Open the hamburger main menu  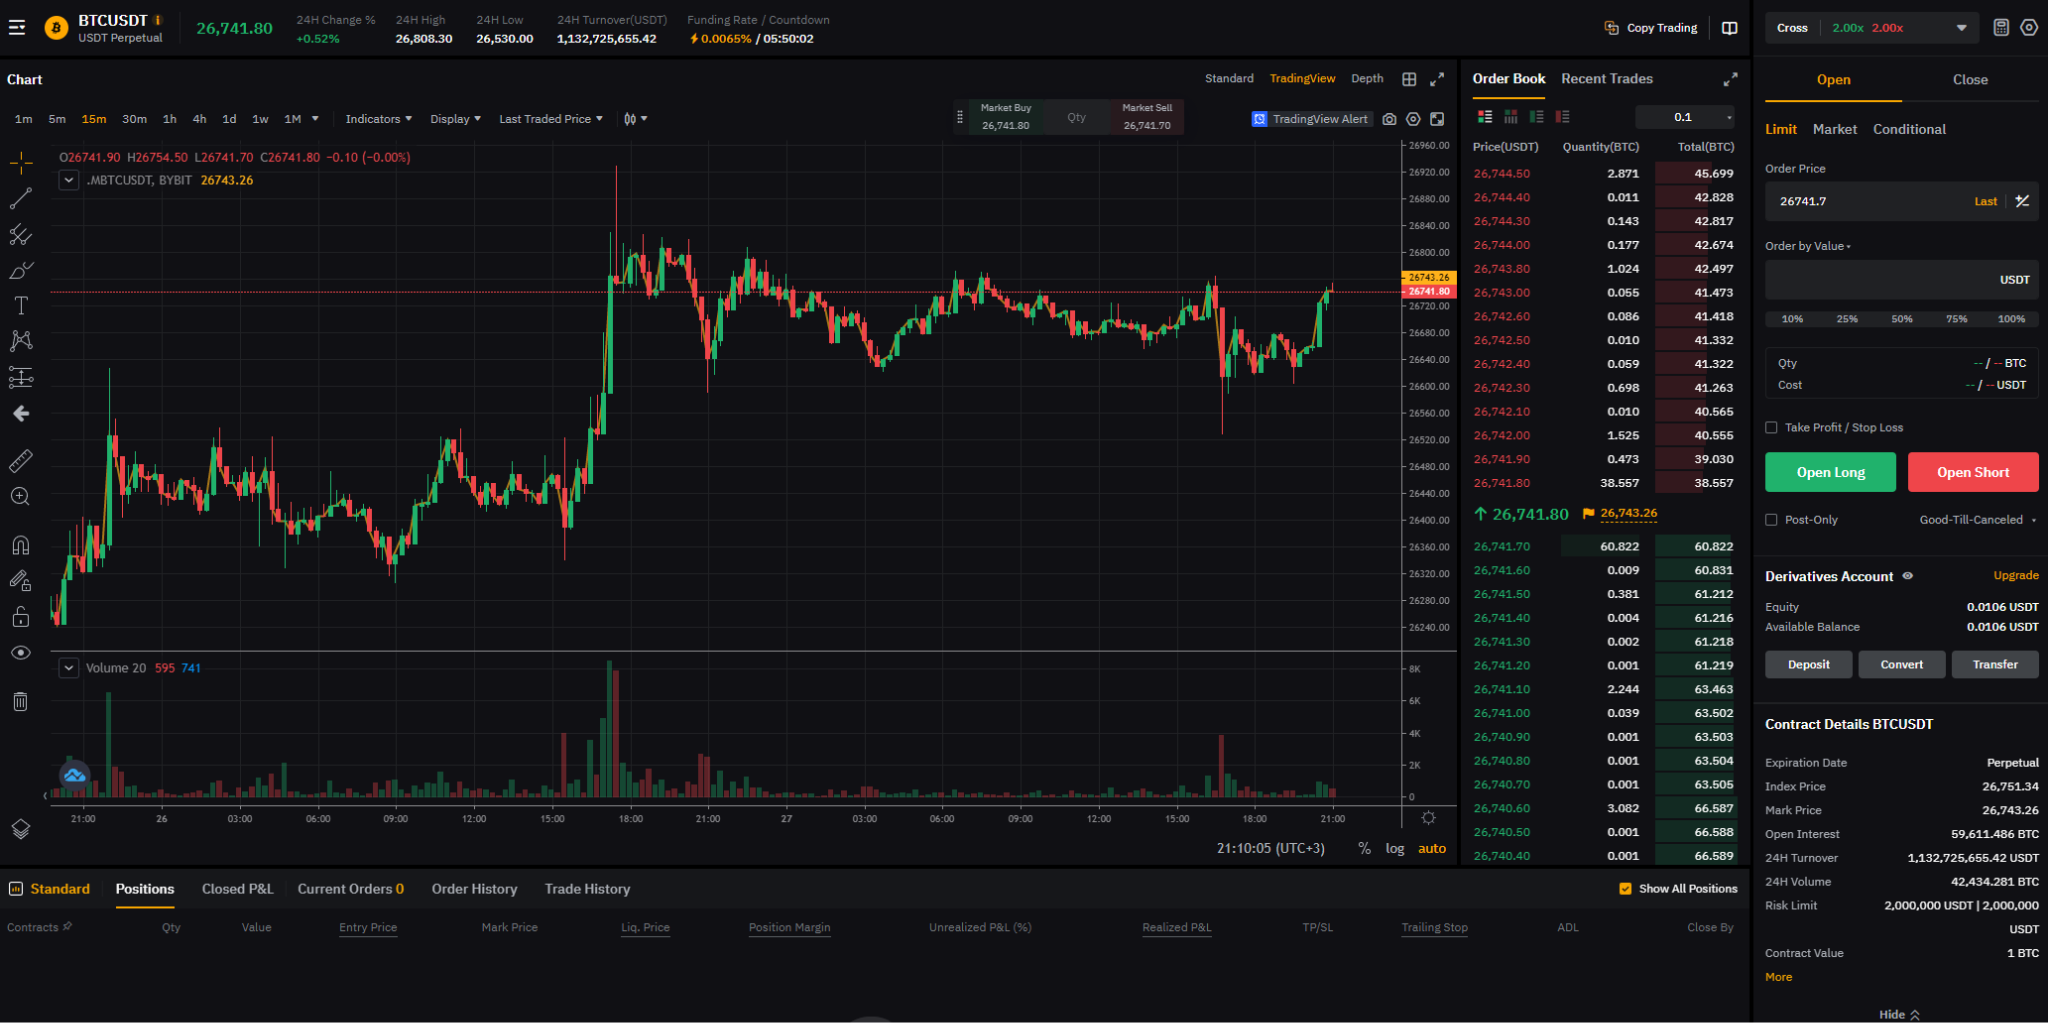pos(17,27)
